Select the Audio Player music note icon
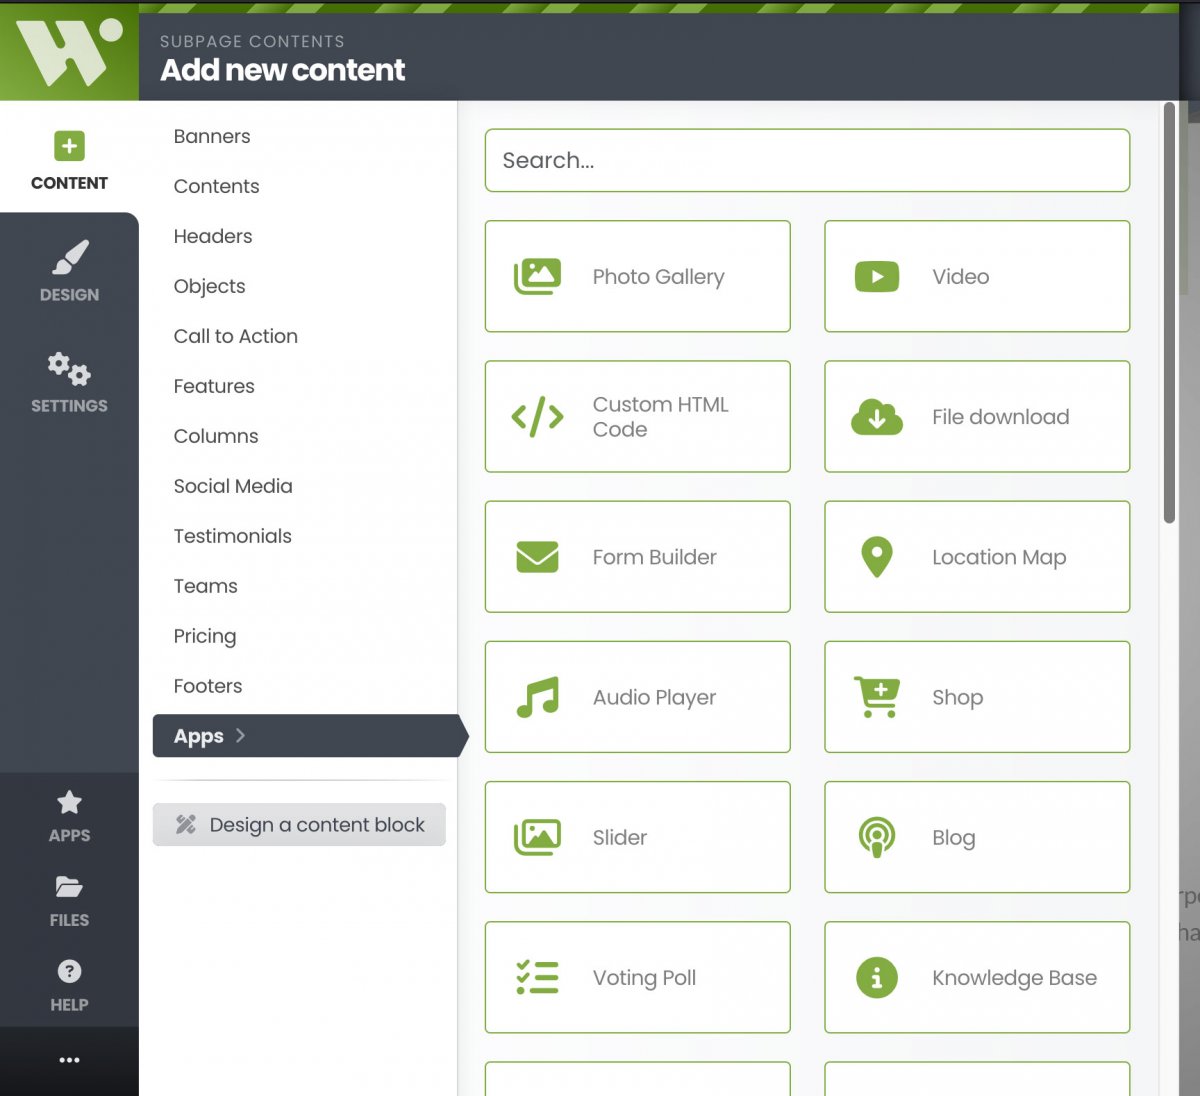The width and height of the screenshot is (1200, 1096). [537, 697]
